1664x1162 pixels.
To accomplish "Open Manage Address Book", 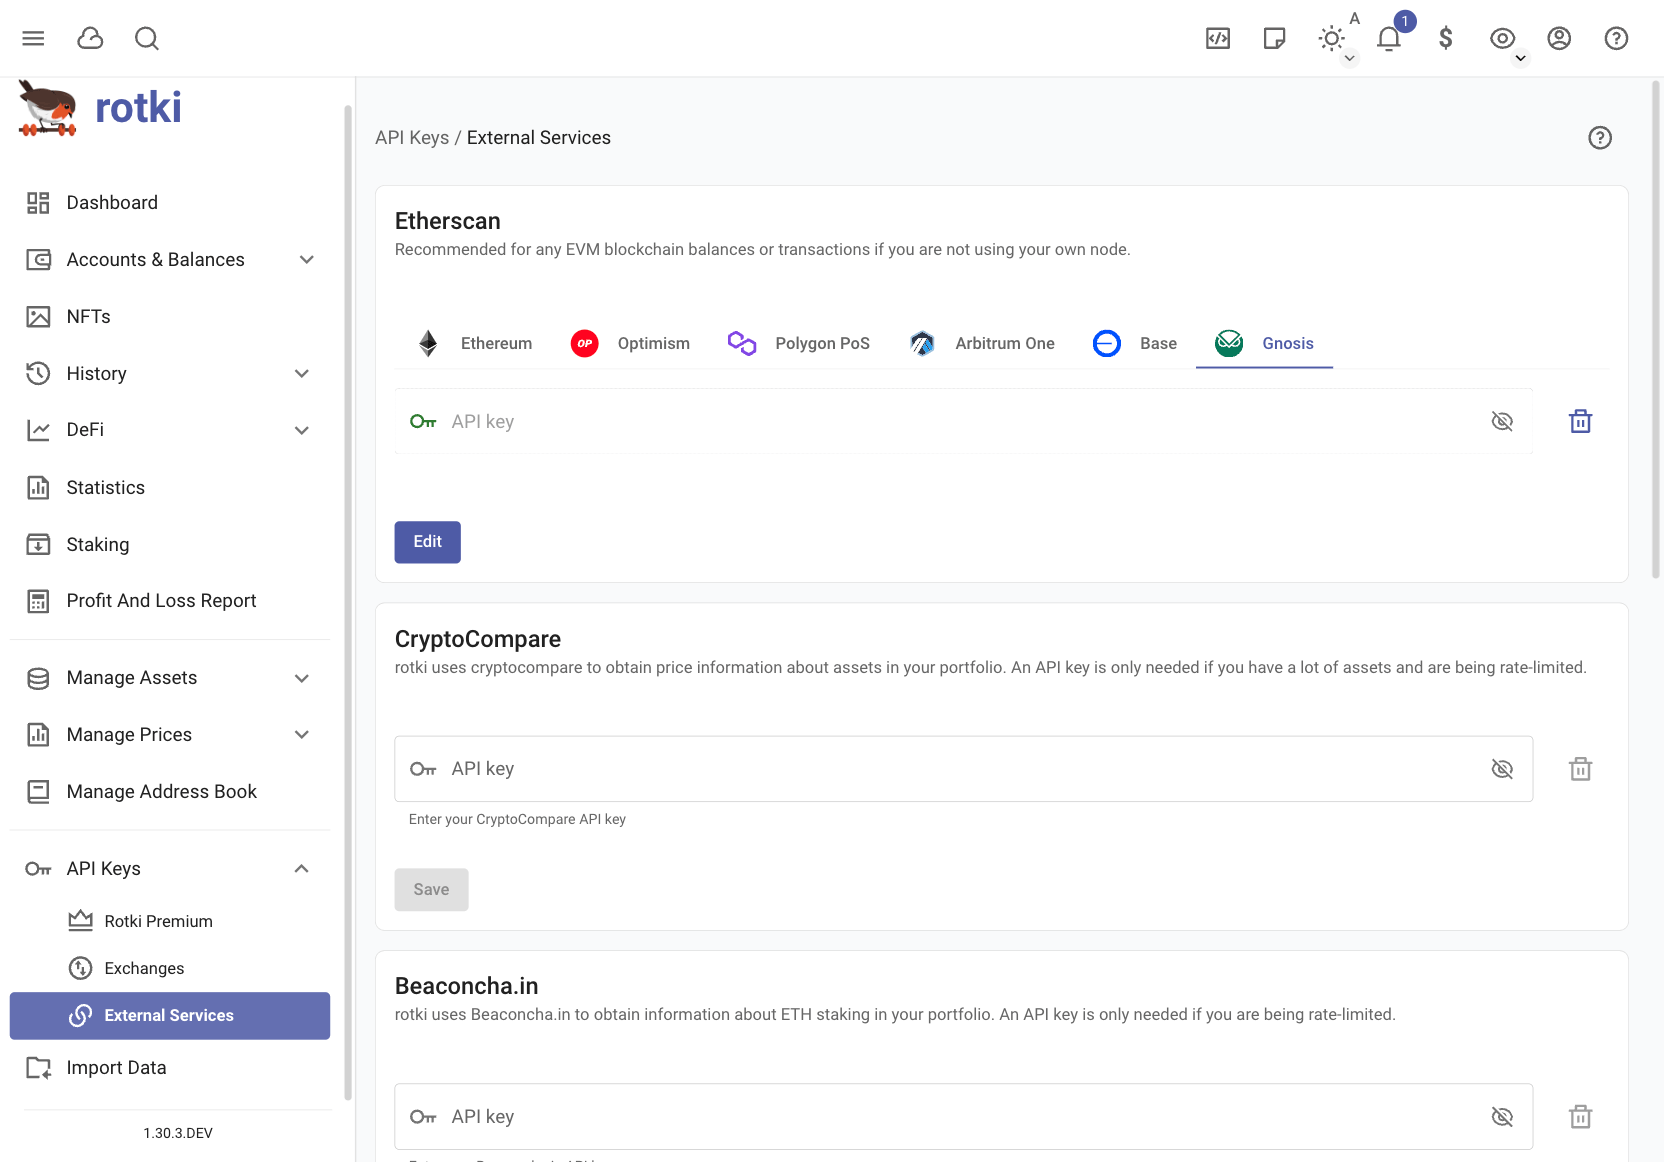I will [x=170, y=792].
